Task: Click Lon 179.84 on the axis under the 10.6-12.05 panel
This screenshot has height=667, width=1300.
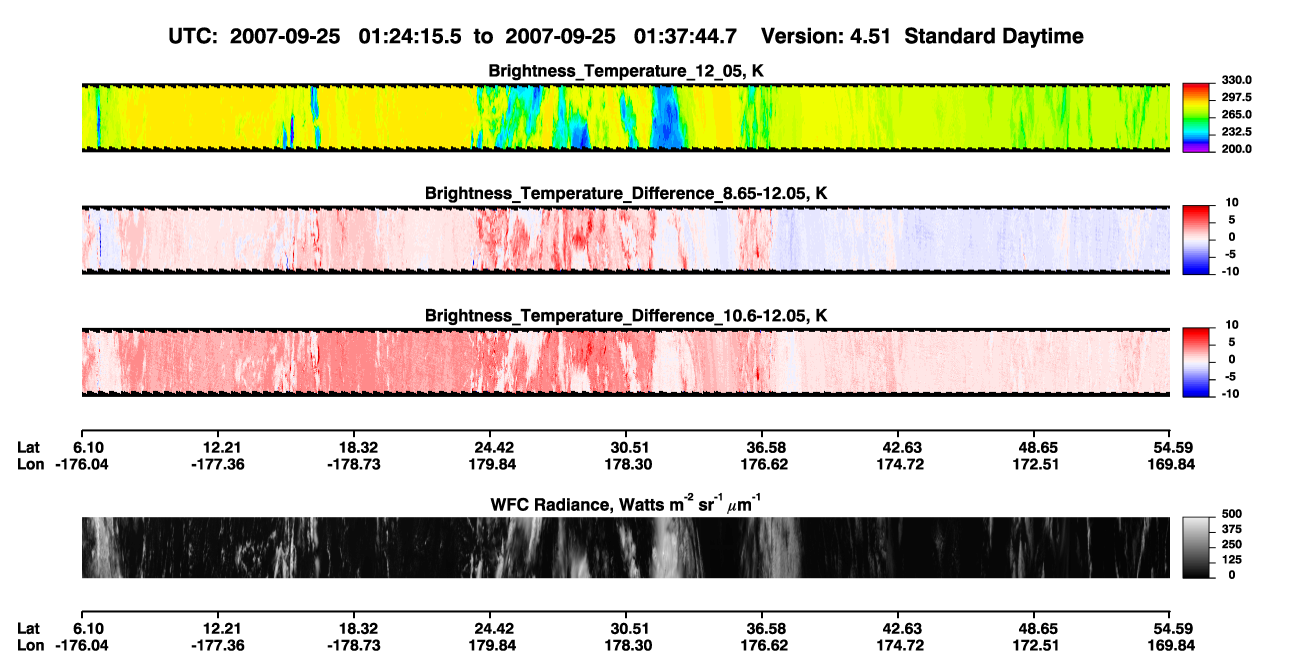Action: (x=490, y=464)
